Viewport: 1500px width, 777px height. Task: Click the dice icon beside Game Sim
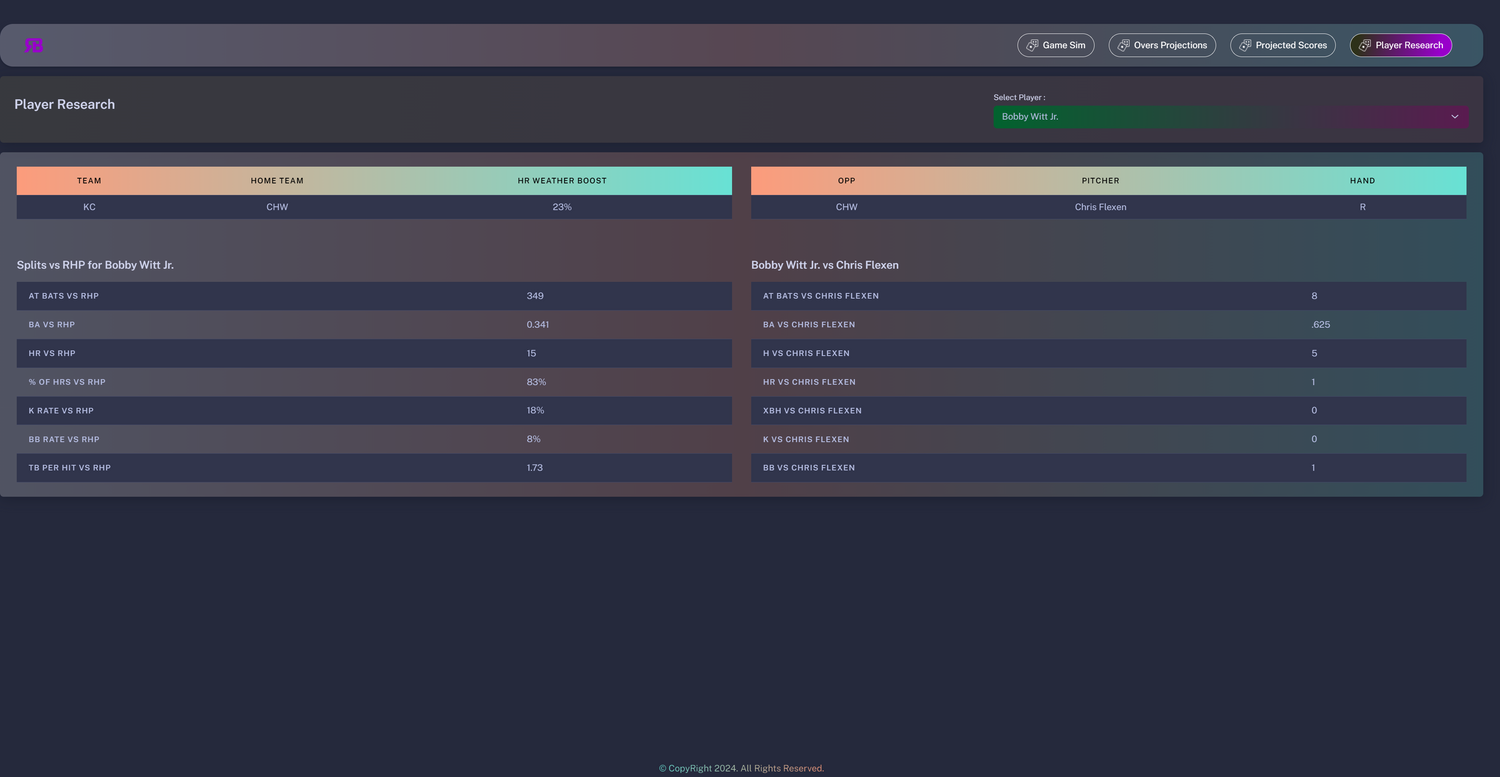coord(1032,45)
